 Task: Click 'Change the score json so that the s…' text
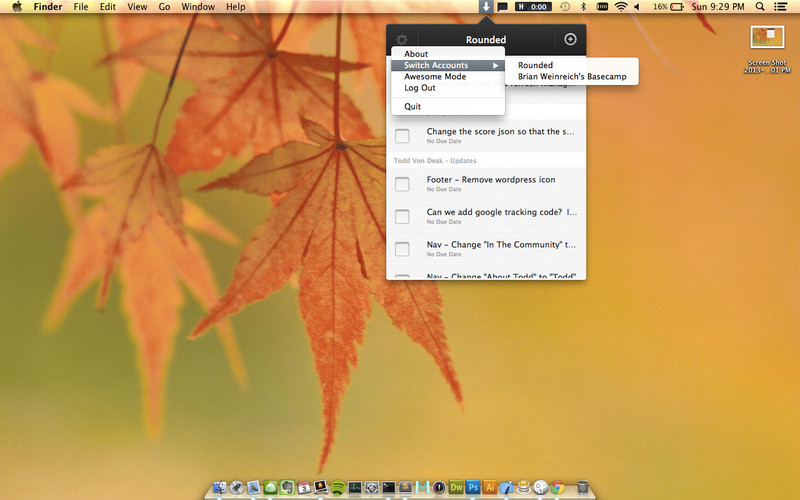tap(501, 132)
